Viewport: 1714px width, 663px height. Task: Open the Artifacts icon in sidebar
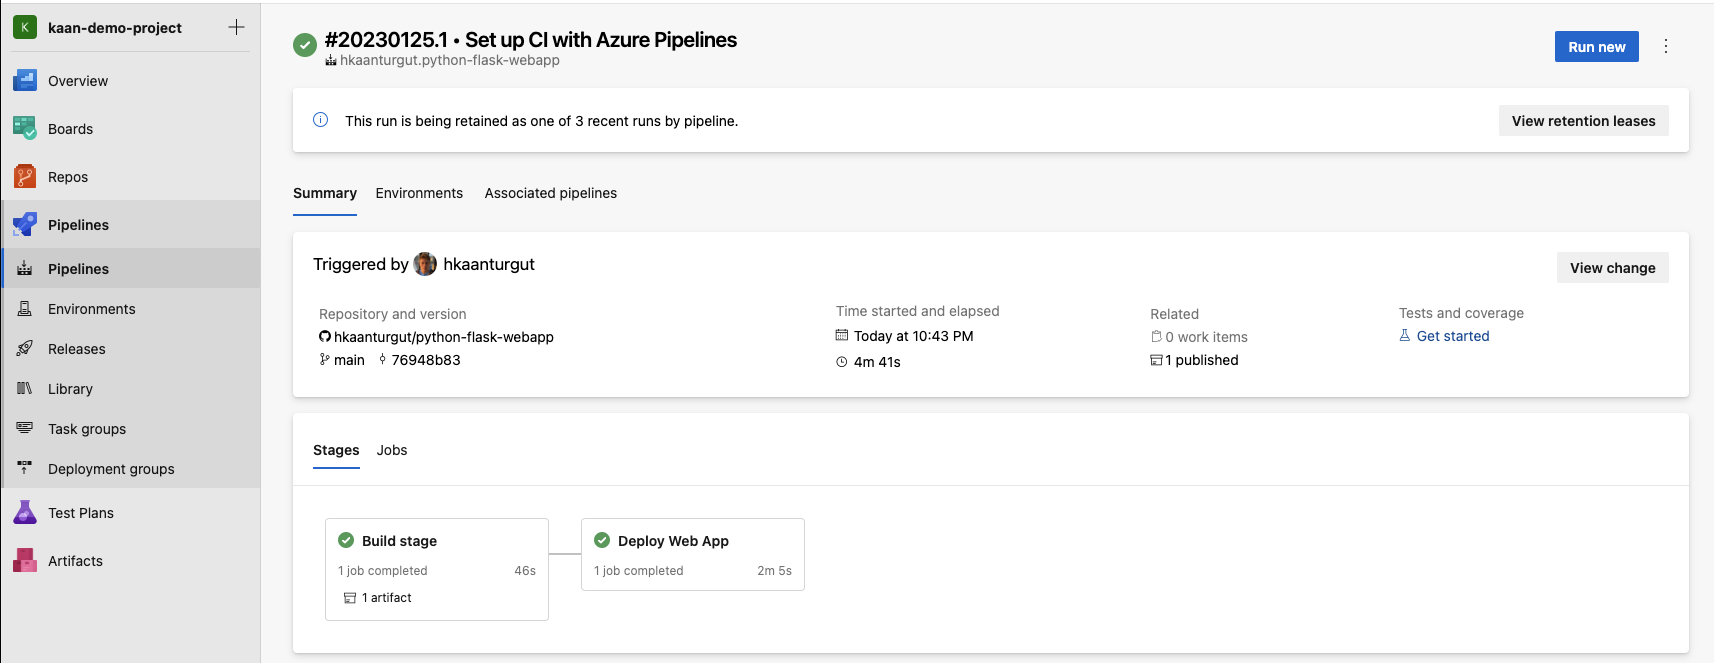(25, 561)
